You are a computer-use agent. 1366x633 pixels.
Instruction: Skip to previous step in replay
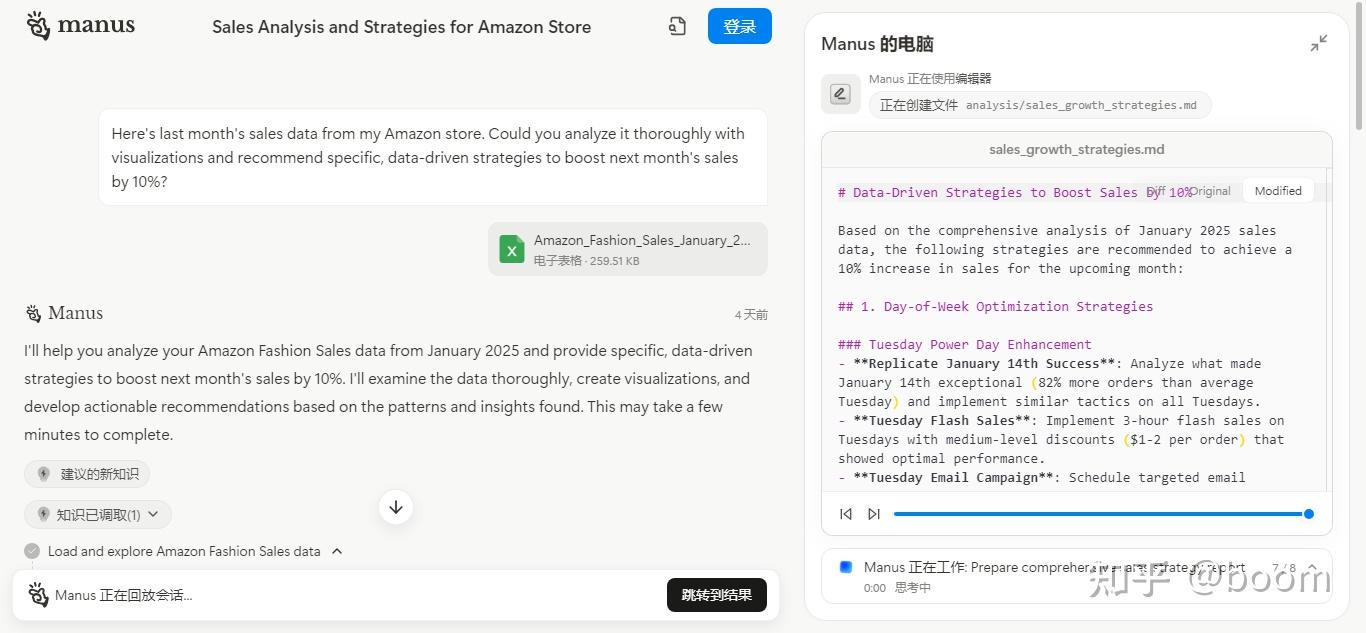point(846,514)
